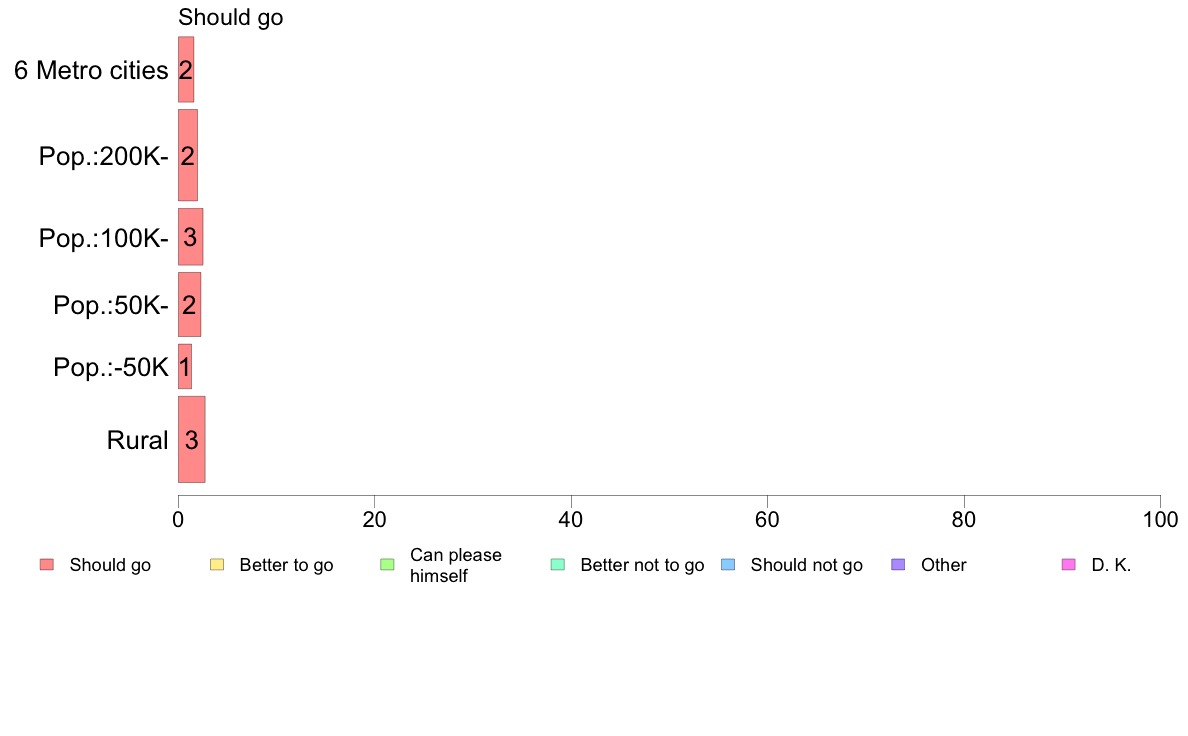The height and width of the screenshot is (736, 1188).
Task: Click the 6 Metro cities bar
Action: [x=186, y=70]
